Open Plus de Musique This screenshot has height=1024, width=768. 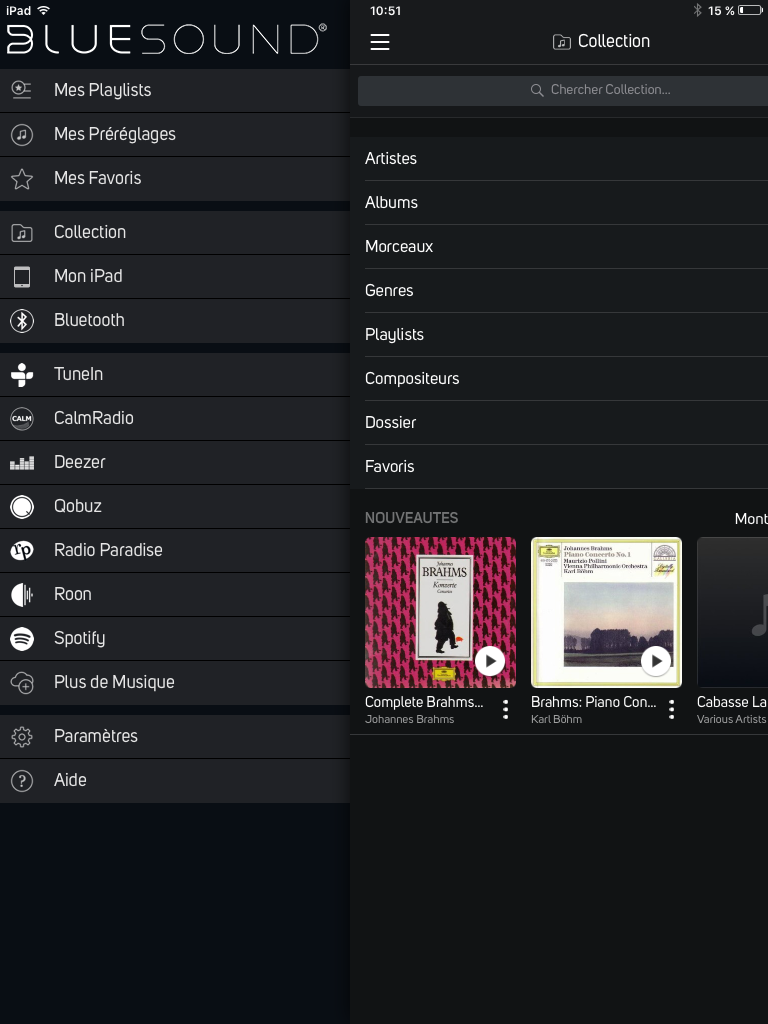[x=175, y=682]
